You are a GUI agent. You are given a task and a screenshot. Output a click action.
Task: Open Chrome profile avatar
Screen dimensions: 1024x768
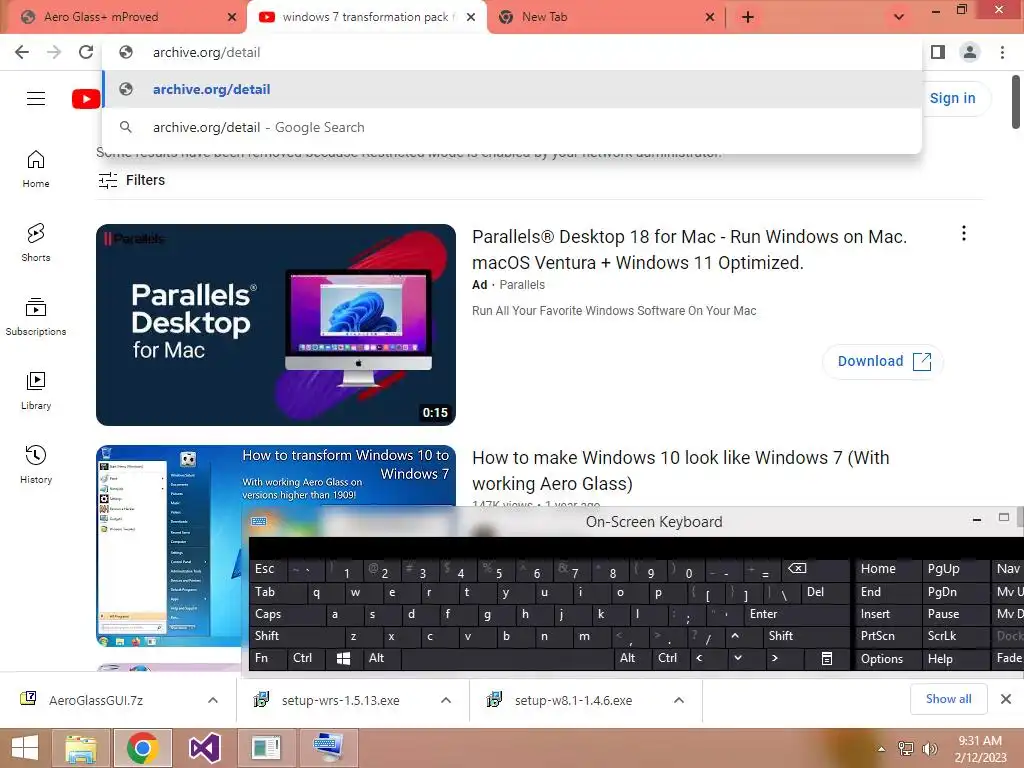[x=970, y=52]
